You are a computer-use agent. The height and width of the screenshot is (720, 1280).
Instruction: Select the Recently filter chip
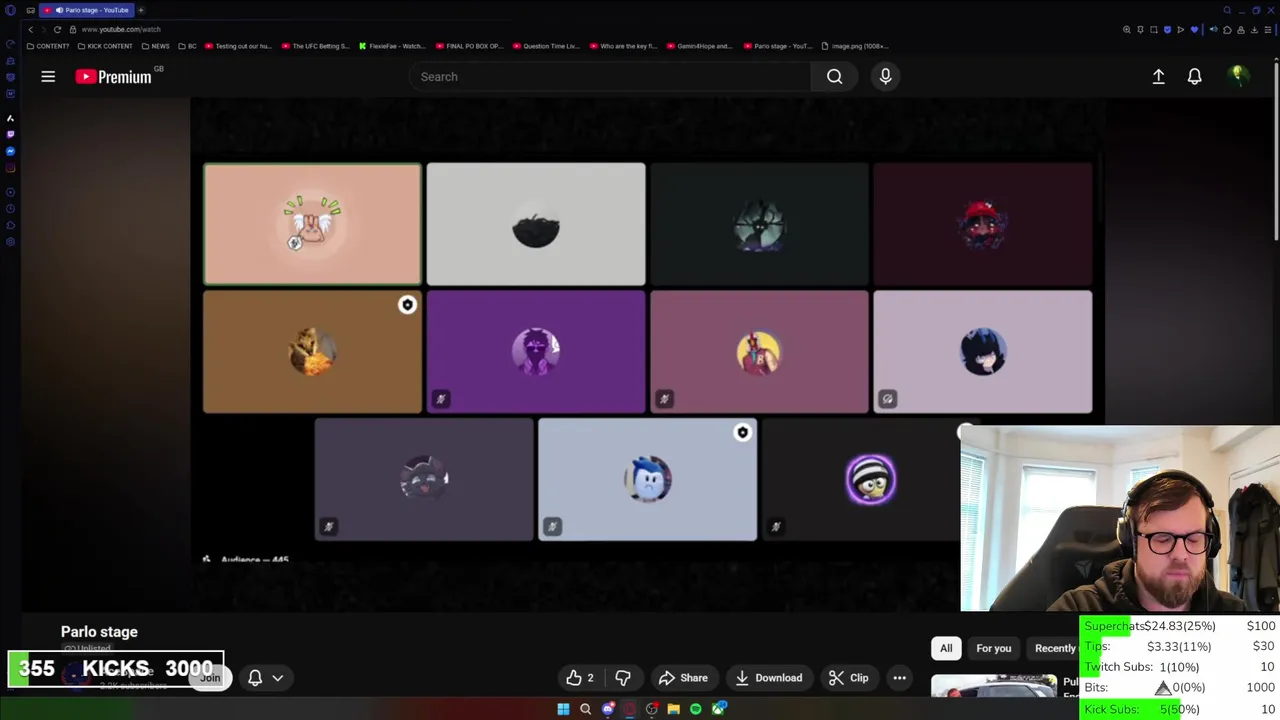tap(1055, 648)
